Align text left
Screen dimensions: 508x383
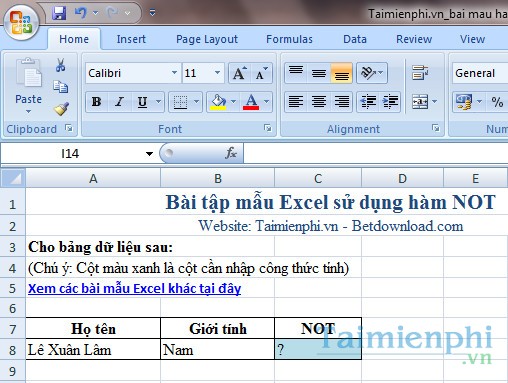click(x=296, y=101)
